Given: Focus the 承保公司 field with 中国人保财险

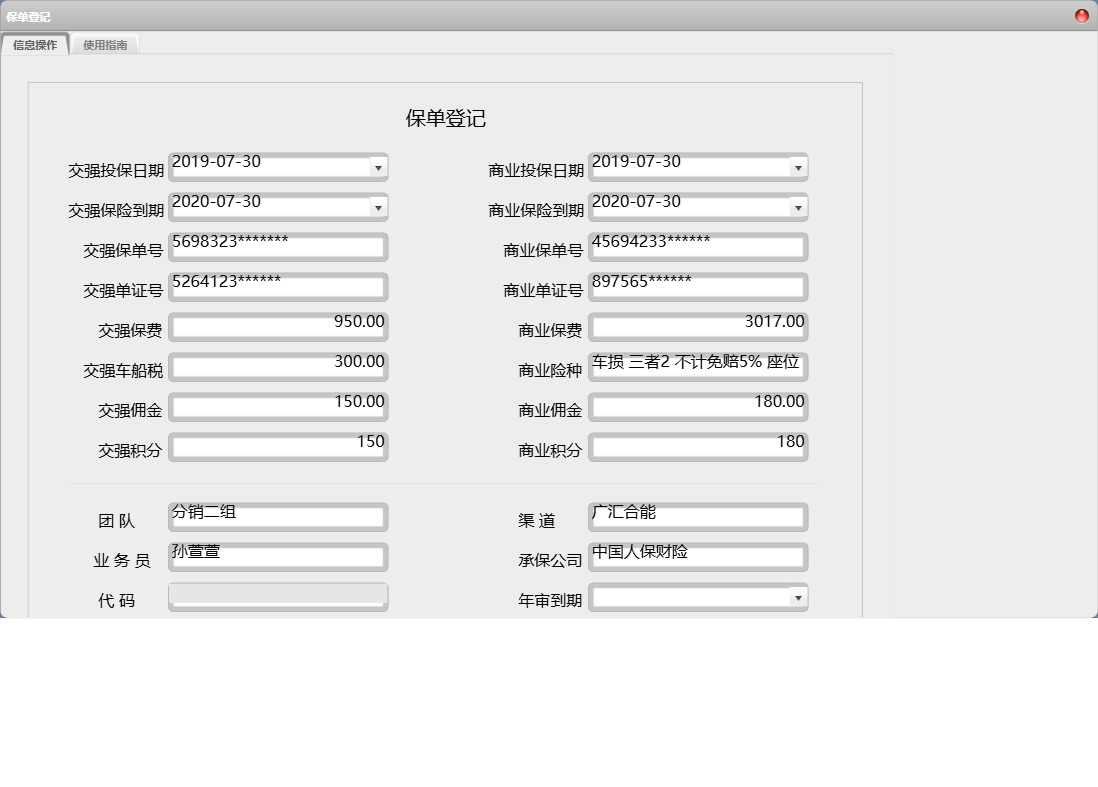Looking at the screenshot, I should point(698,557).
